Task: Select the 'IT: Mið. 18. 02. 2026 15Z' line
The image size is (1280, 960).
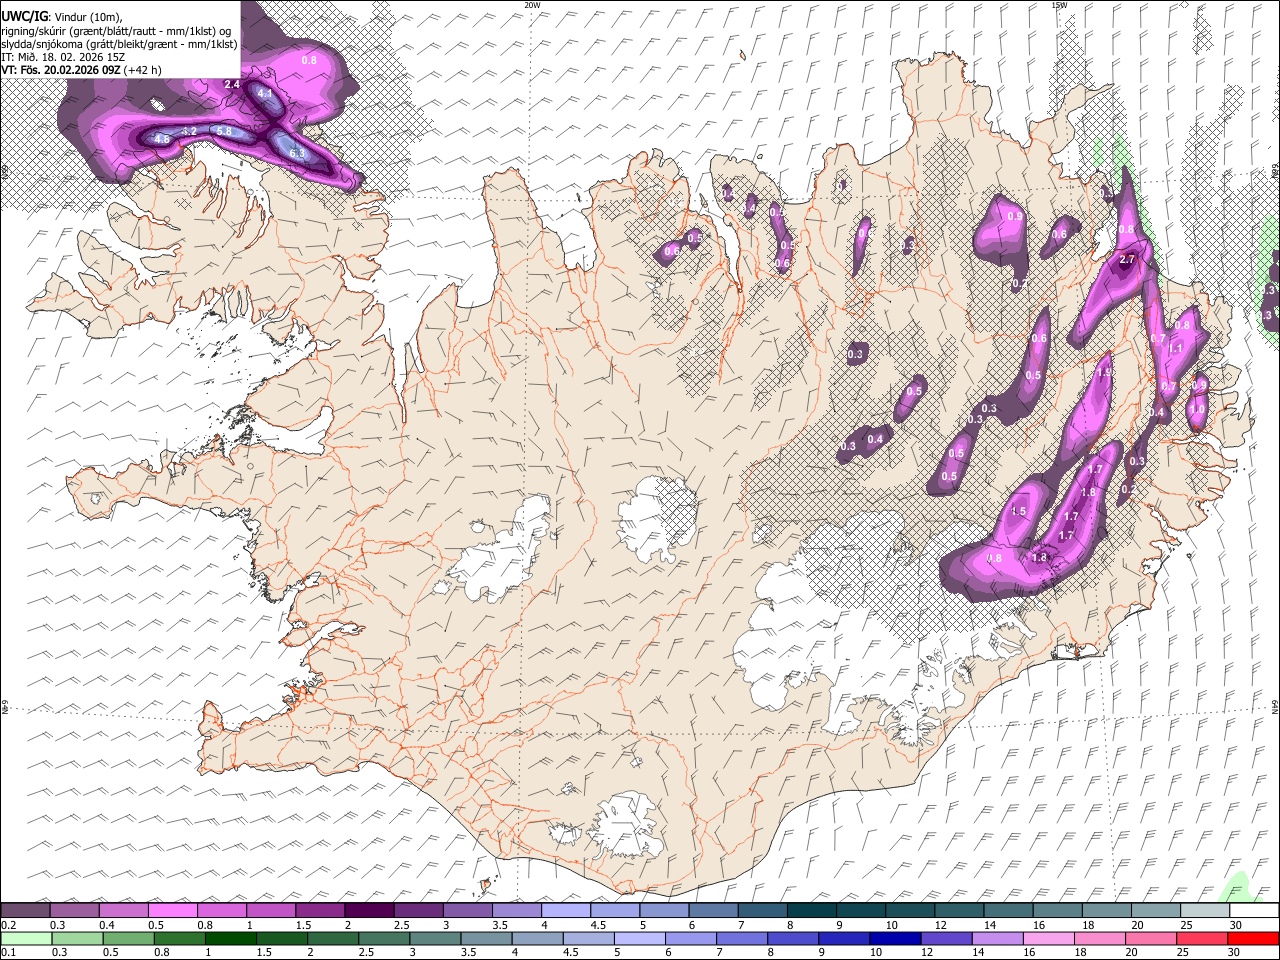Action: pyautogui.click(x=63, y=57)
